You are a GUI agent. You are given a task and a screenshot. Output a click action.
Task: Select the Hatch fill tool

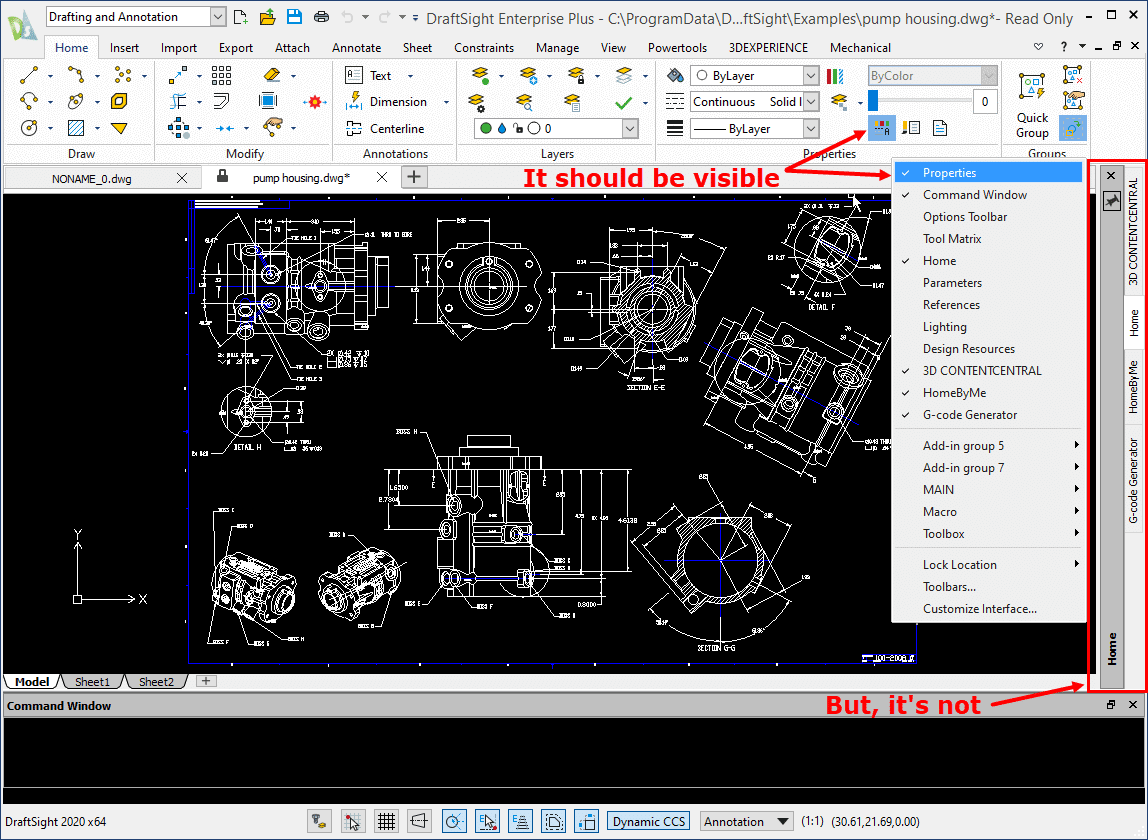[x=76, y=128]
